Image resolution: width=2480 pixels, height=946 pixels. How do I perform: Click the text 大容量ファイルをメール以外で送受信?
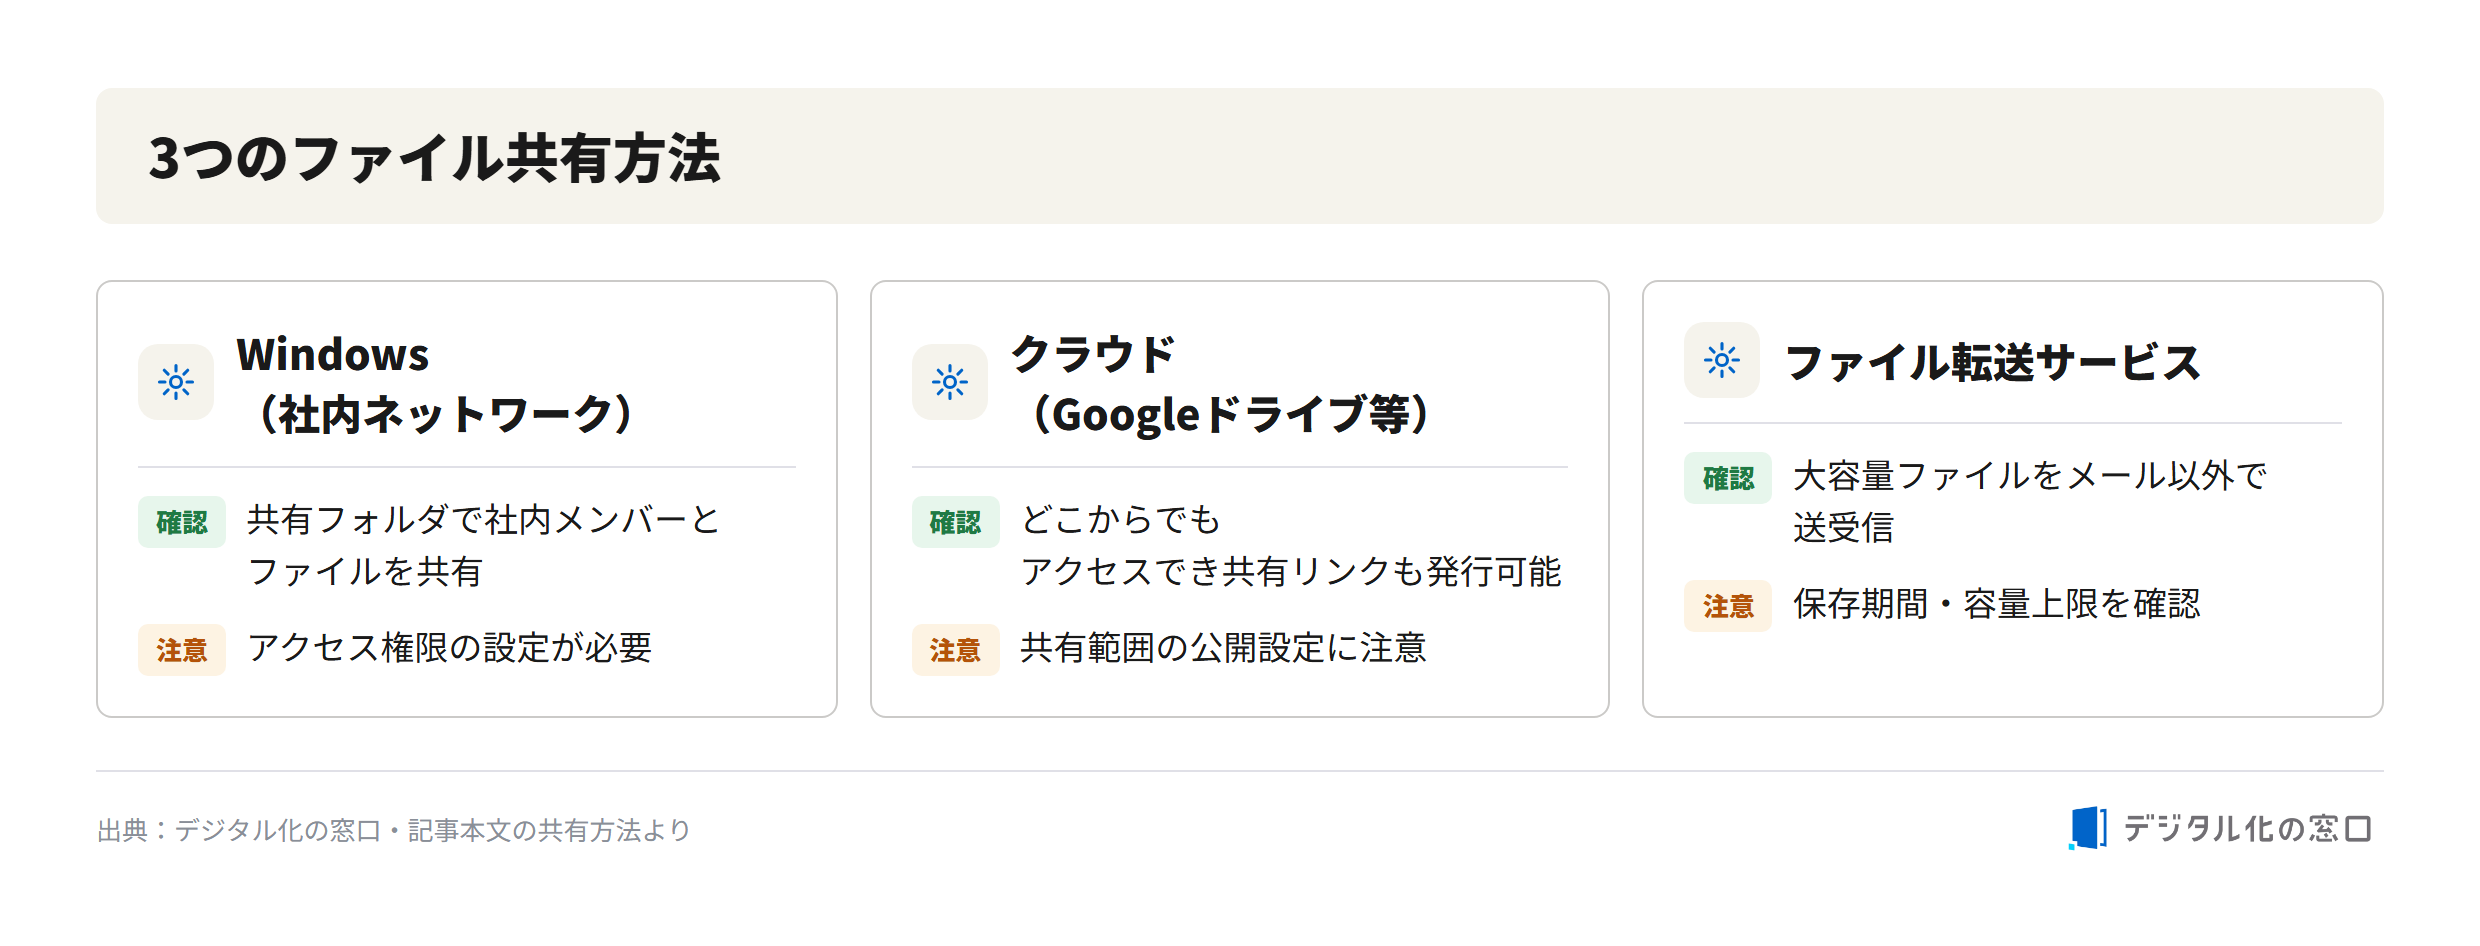[x=2030, y=501]
